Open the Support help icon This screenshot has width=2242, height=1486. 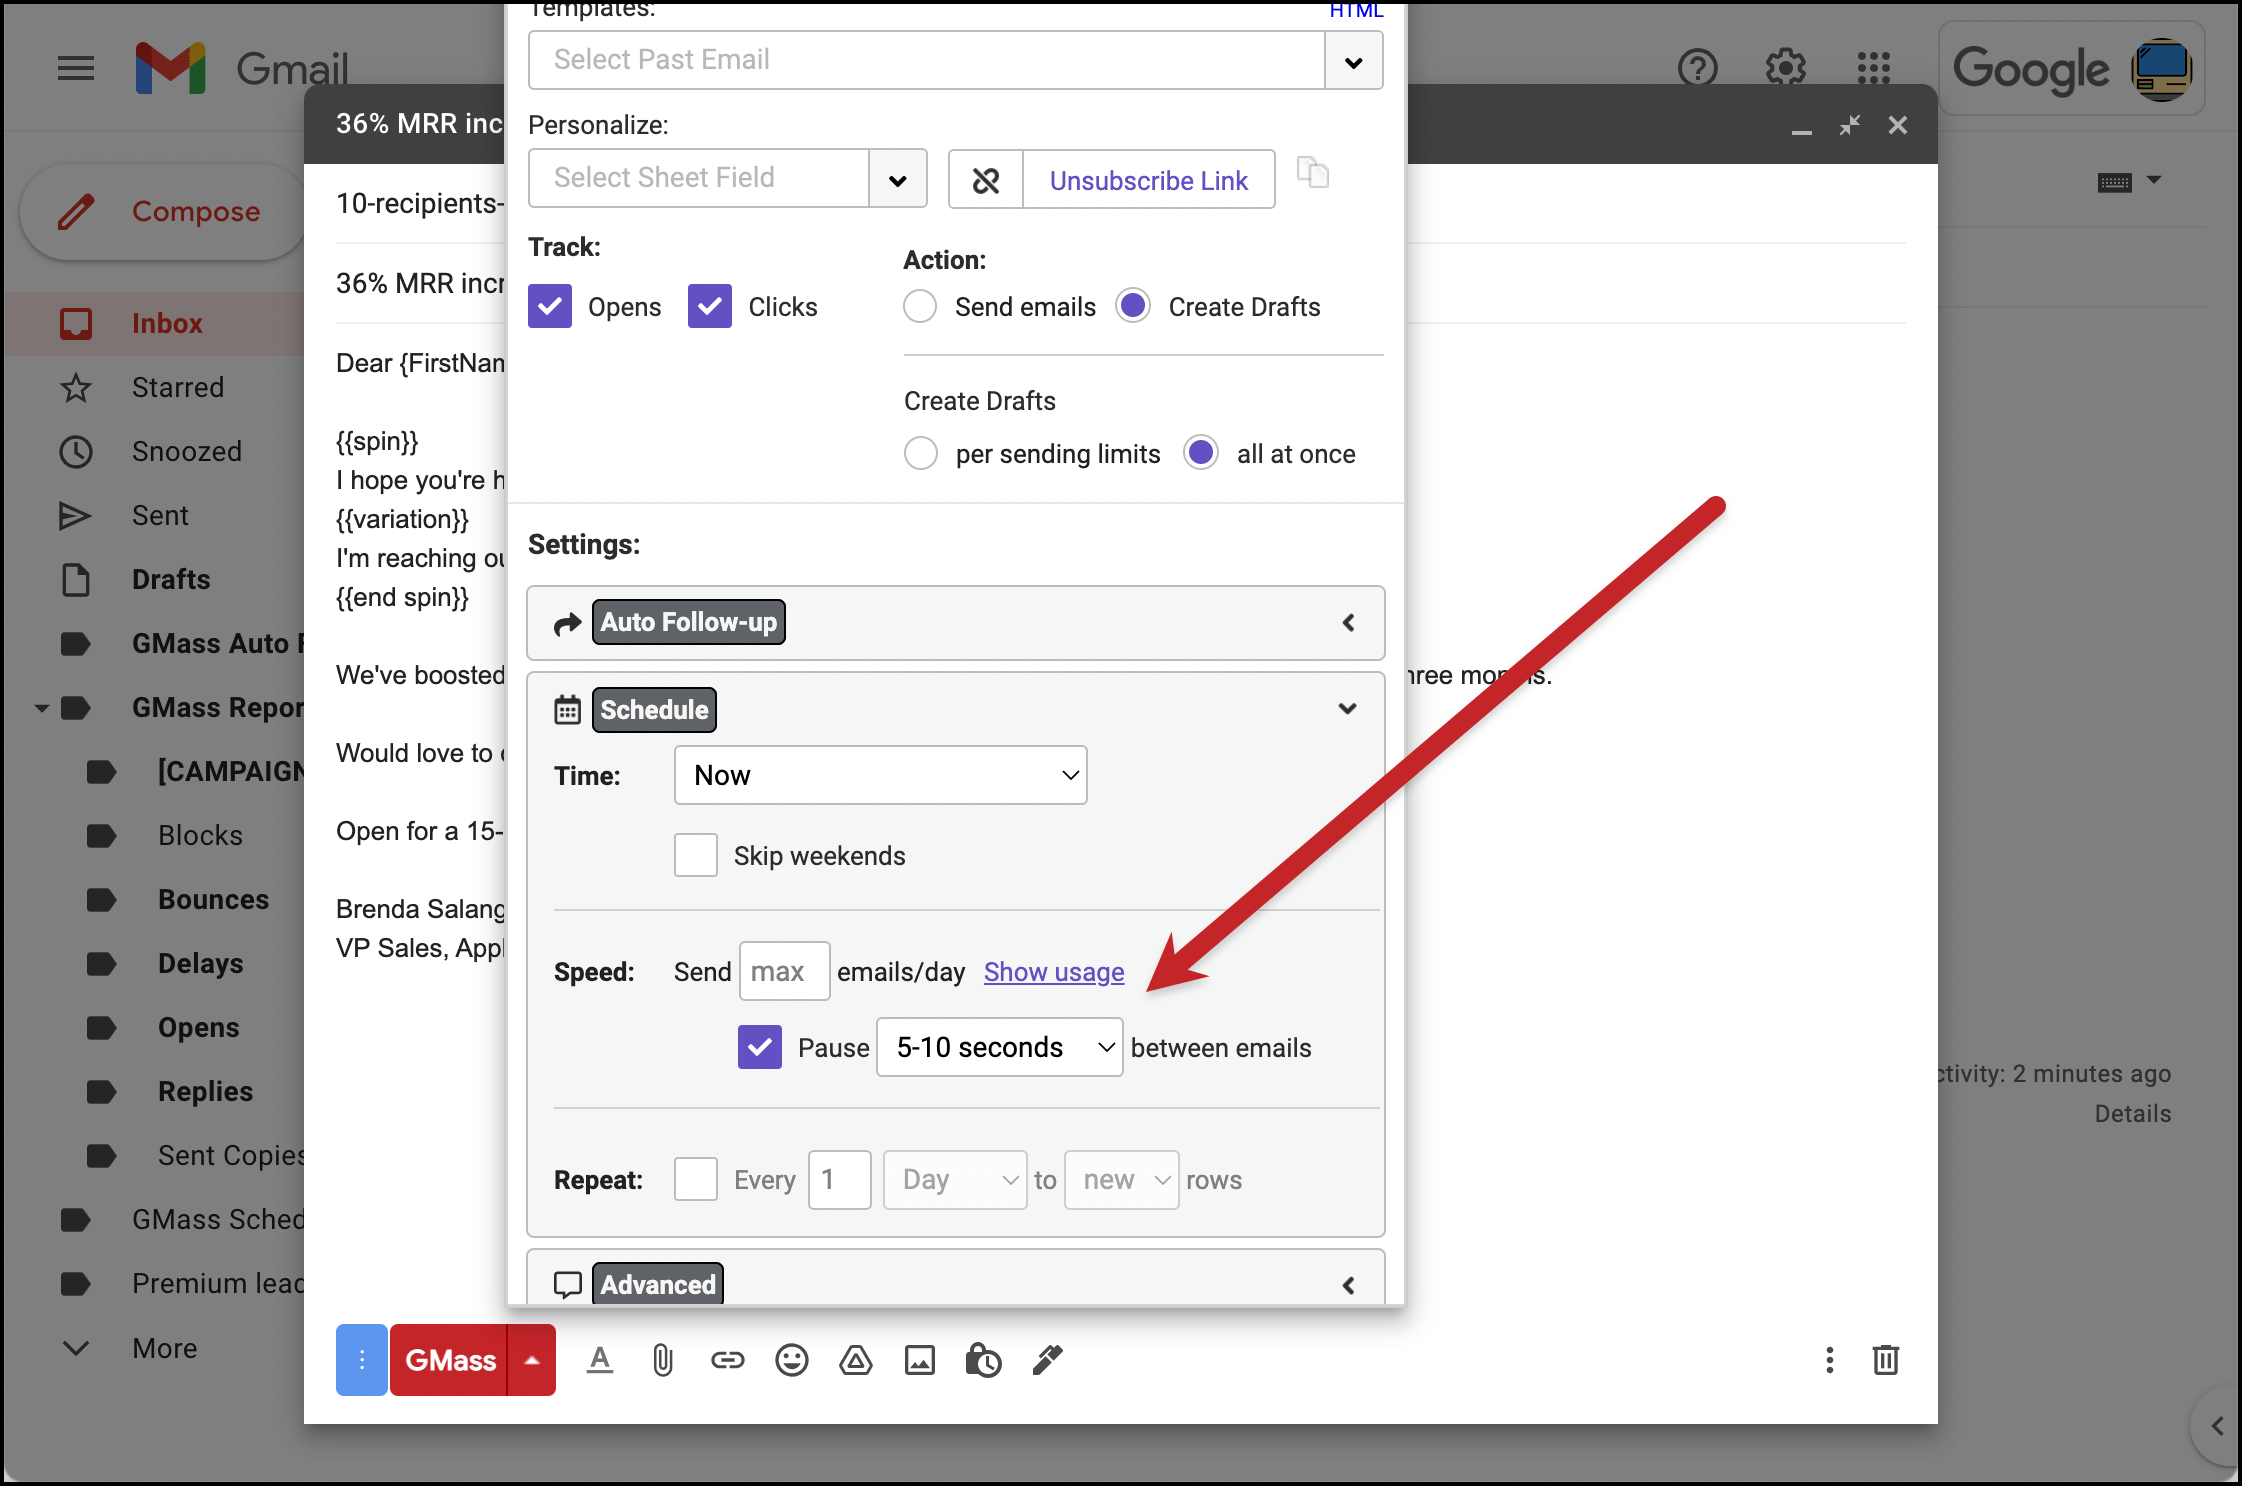click(1697, 69)
